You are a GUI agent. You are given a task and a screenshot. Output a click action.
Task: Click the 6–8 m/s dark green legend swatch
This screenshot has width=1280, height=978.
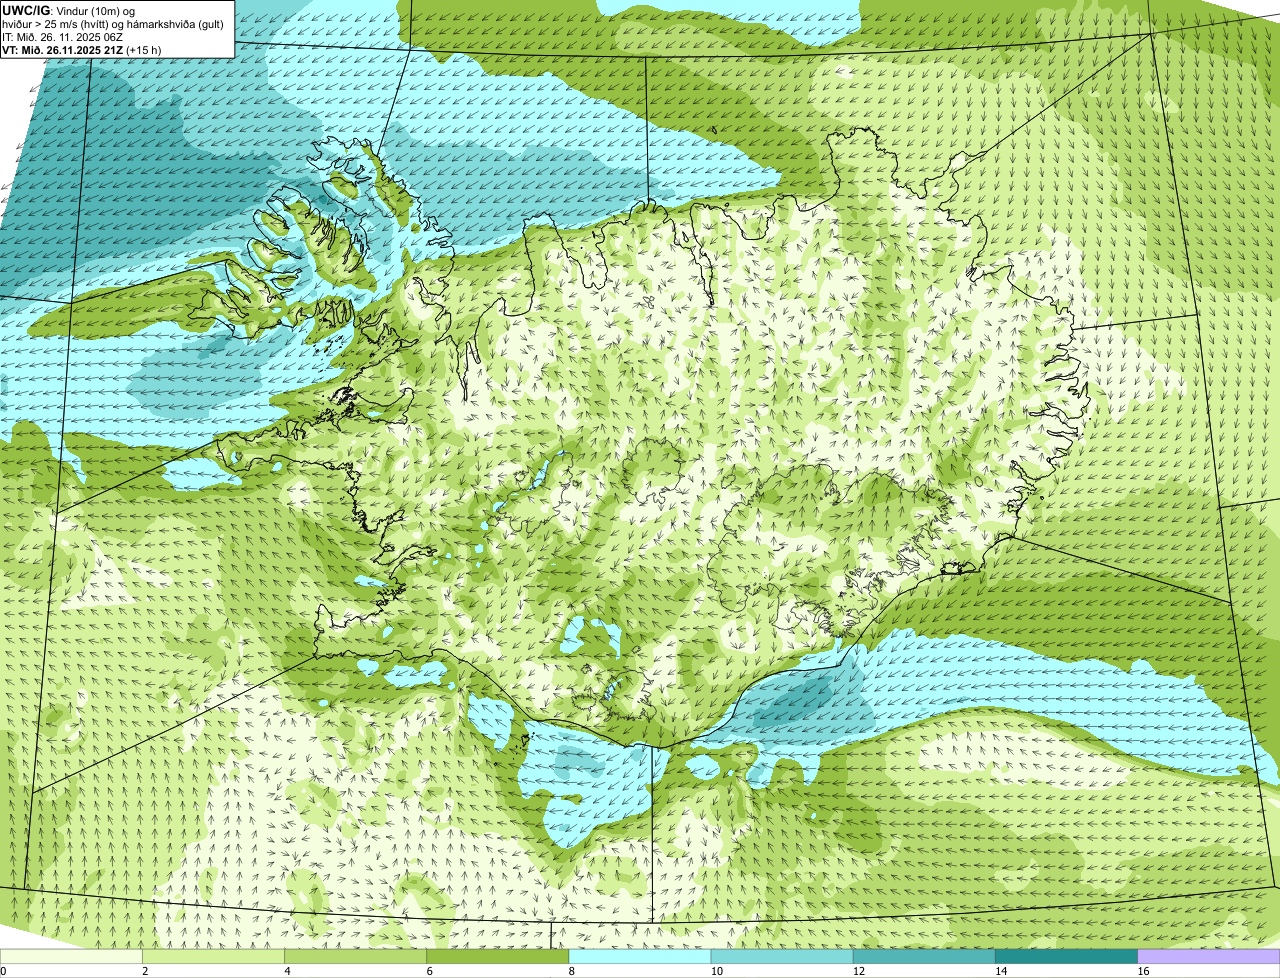(498, 957)
